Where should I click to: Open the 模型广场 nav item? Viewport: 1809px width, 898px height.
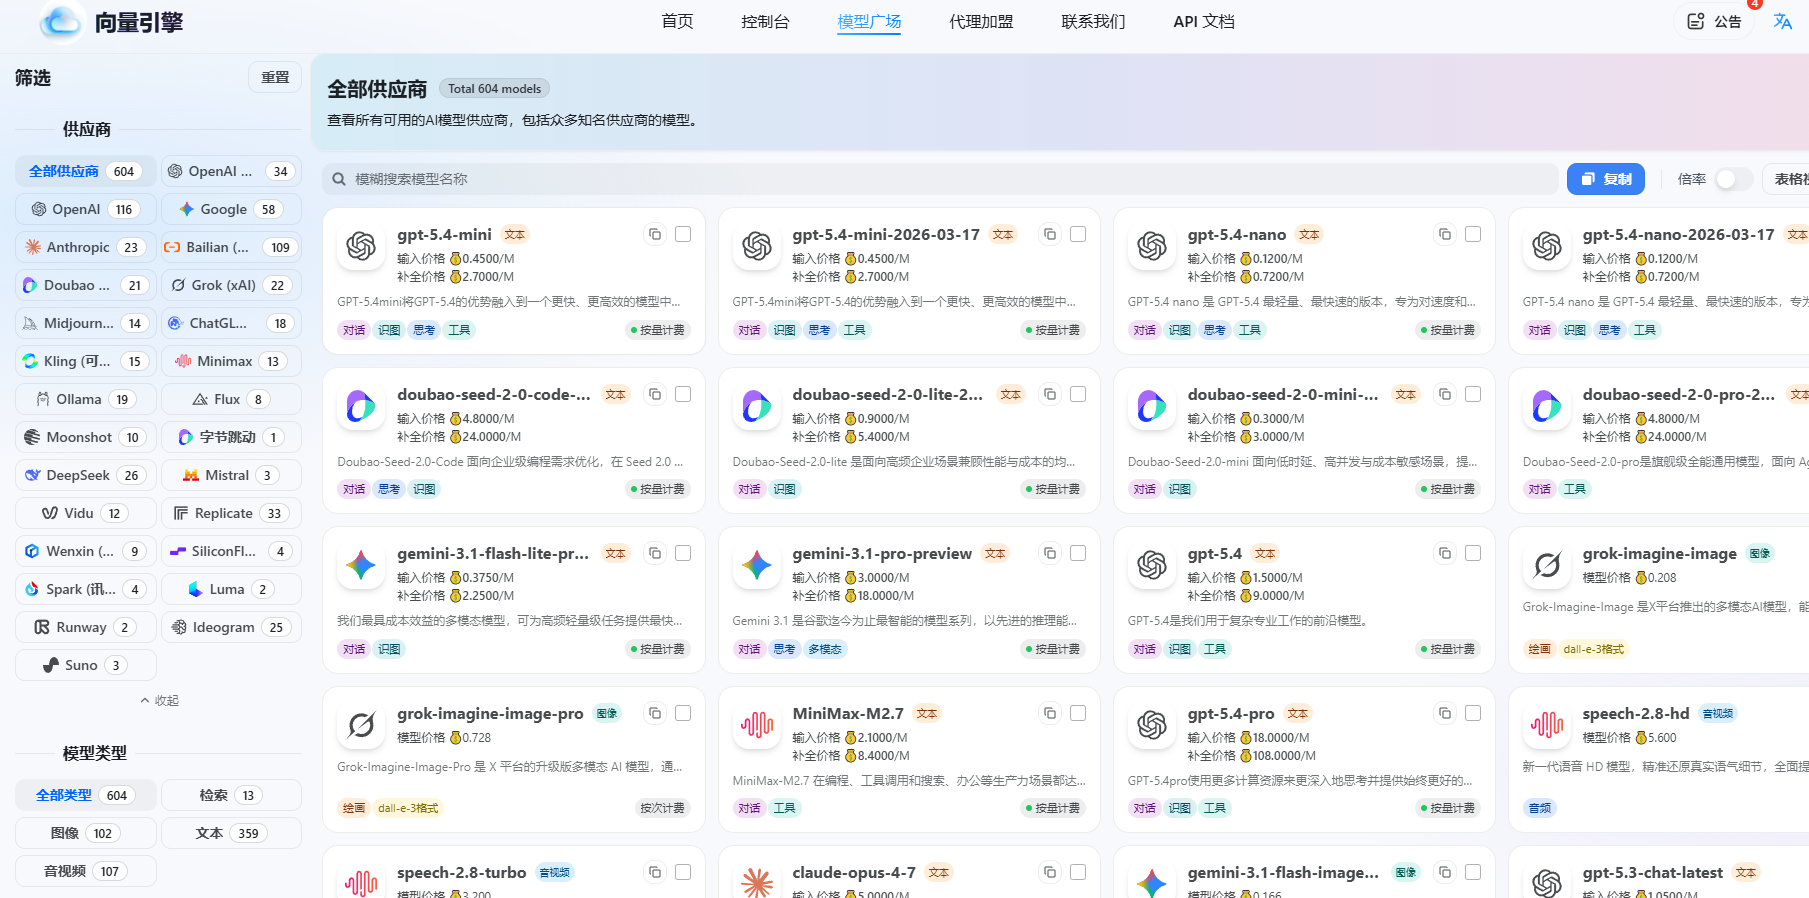coord(869,21)
